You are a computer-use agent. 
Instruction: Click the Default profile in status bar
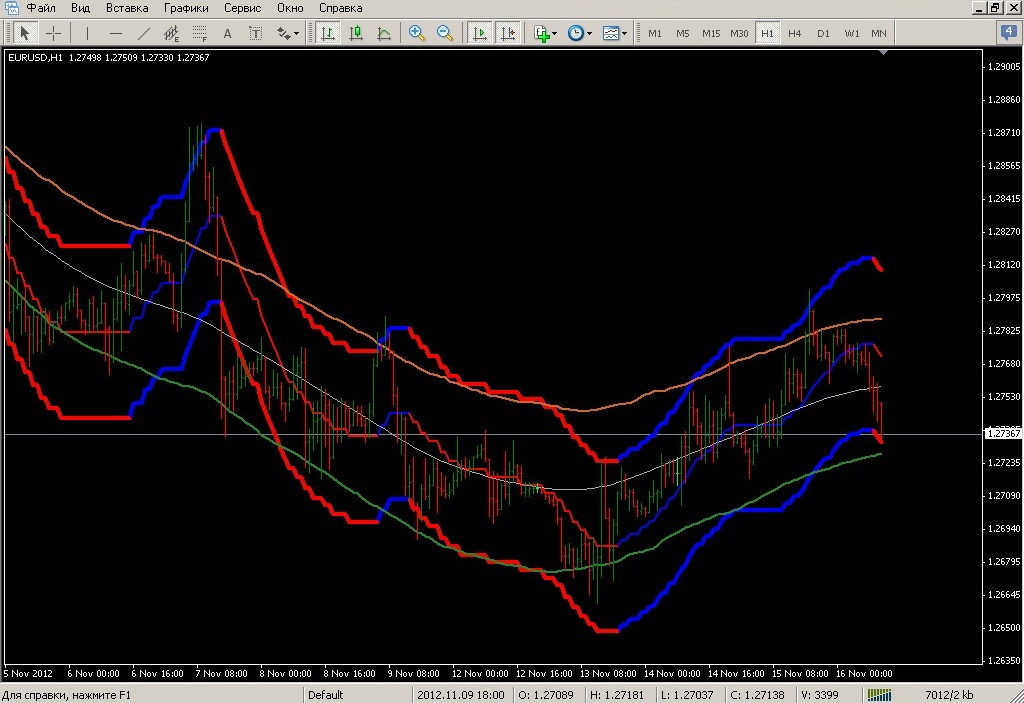click(x=325, y=695)
